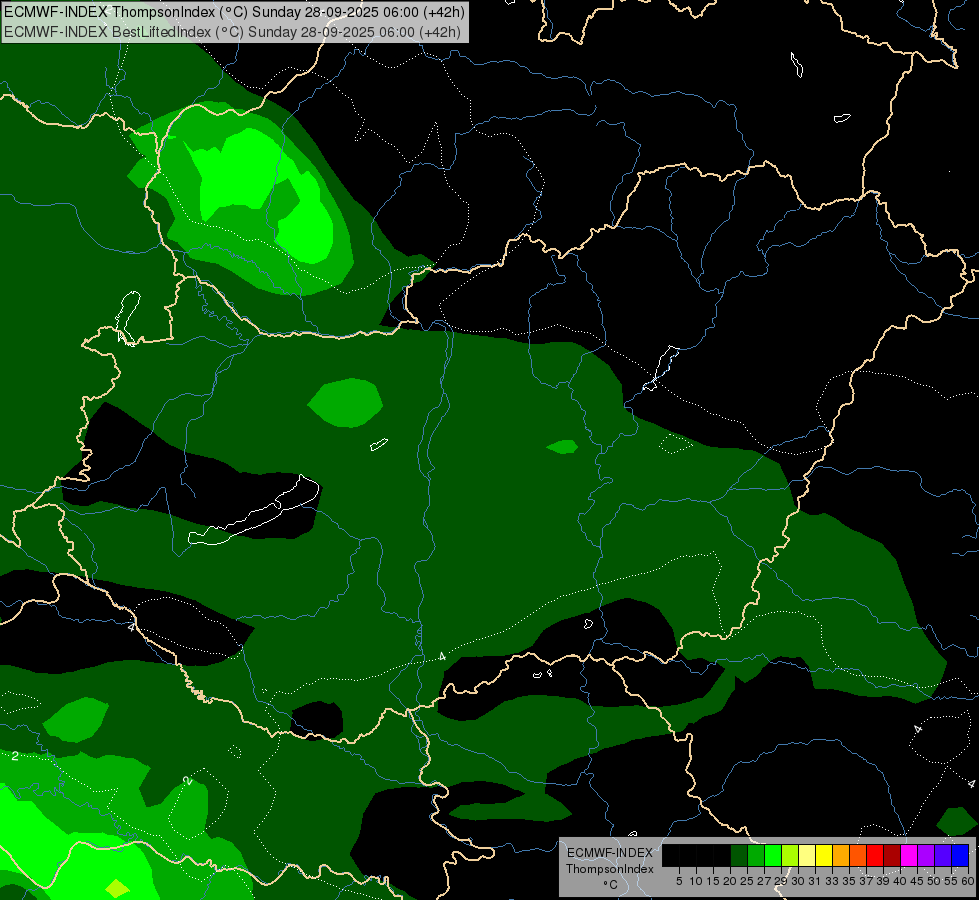The image size is (979, 900).
Task: Choose the orange 33–35 legend swatch
Action: 841,855
